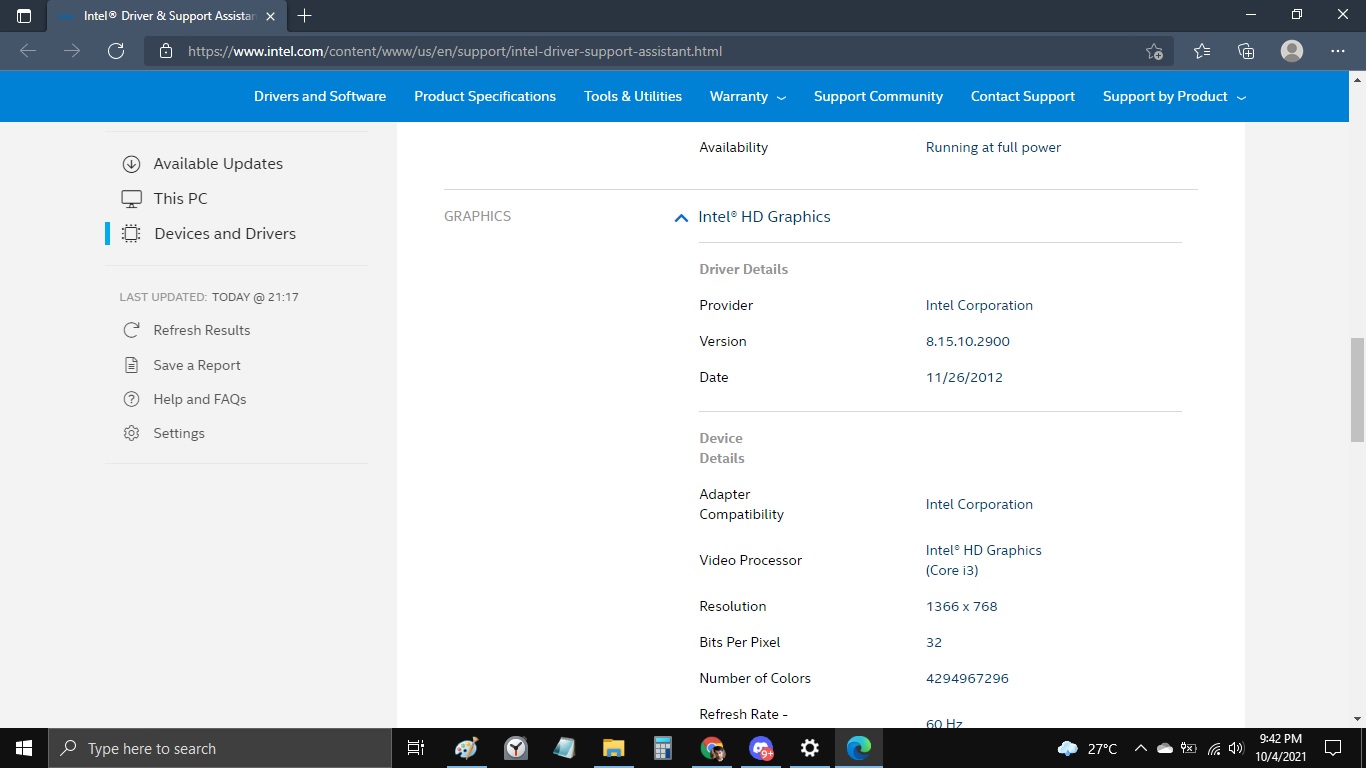Reload the page with browser refresh button
This screenshot has width=1366, height=768.
coord(116,51)
